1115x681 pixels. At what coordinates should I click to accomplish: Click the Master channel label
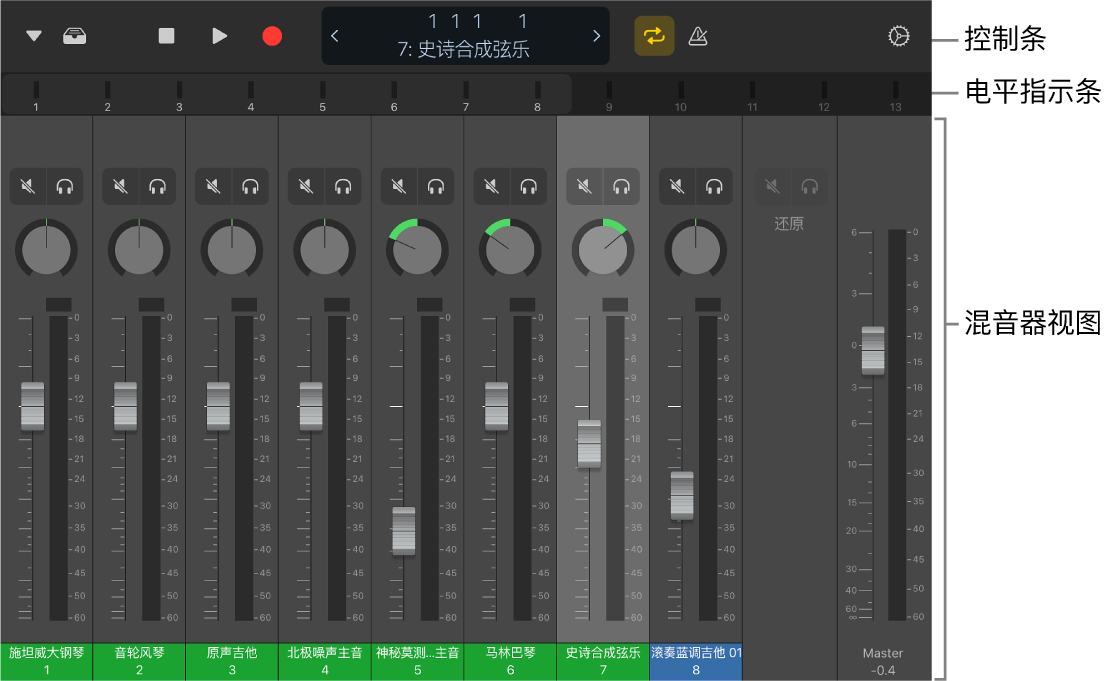[882, 652]
